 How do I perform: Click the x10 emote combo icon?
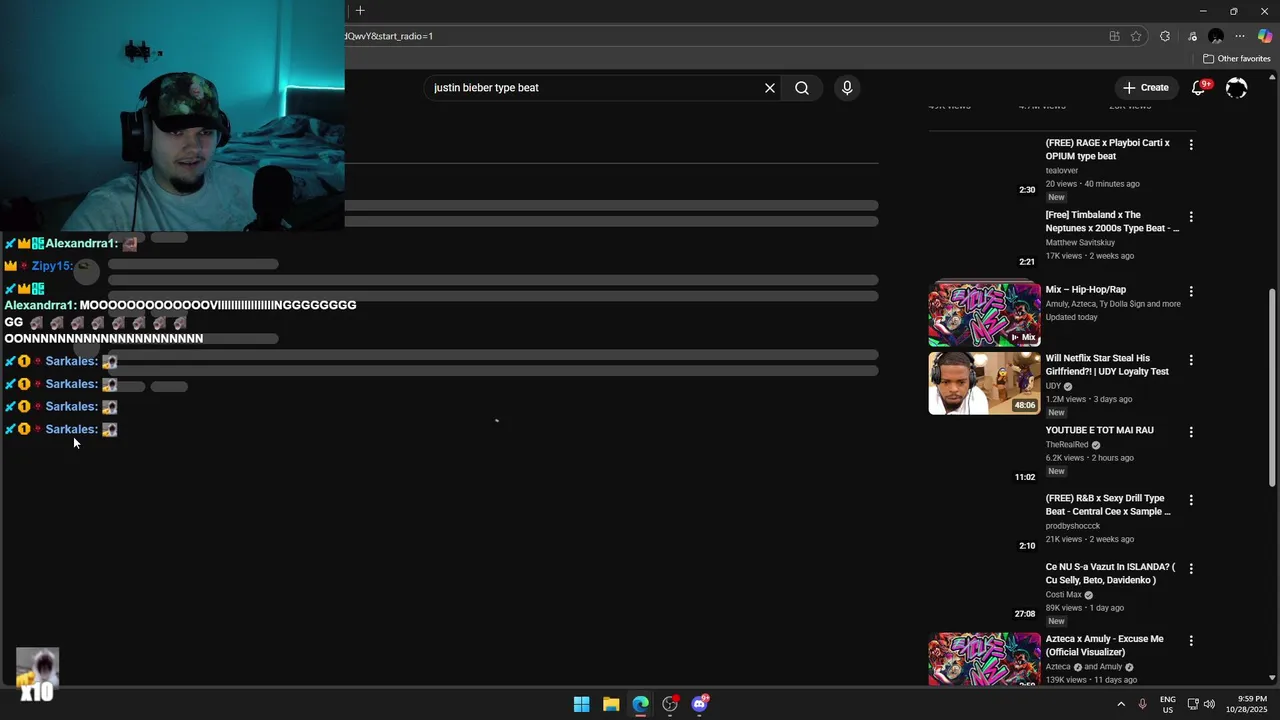37,673
